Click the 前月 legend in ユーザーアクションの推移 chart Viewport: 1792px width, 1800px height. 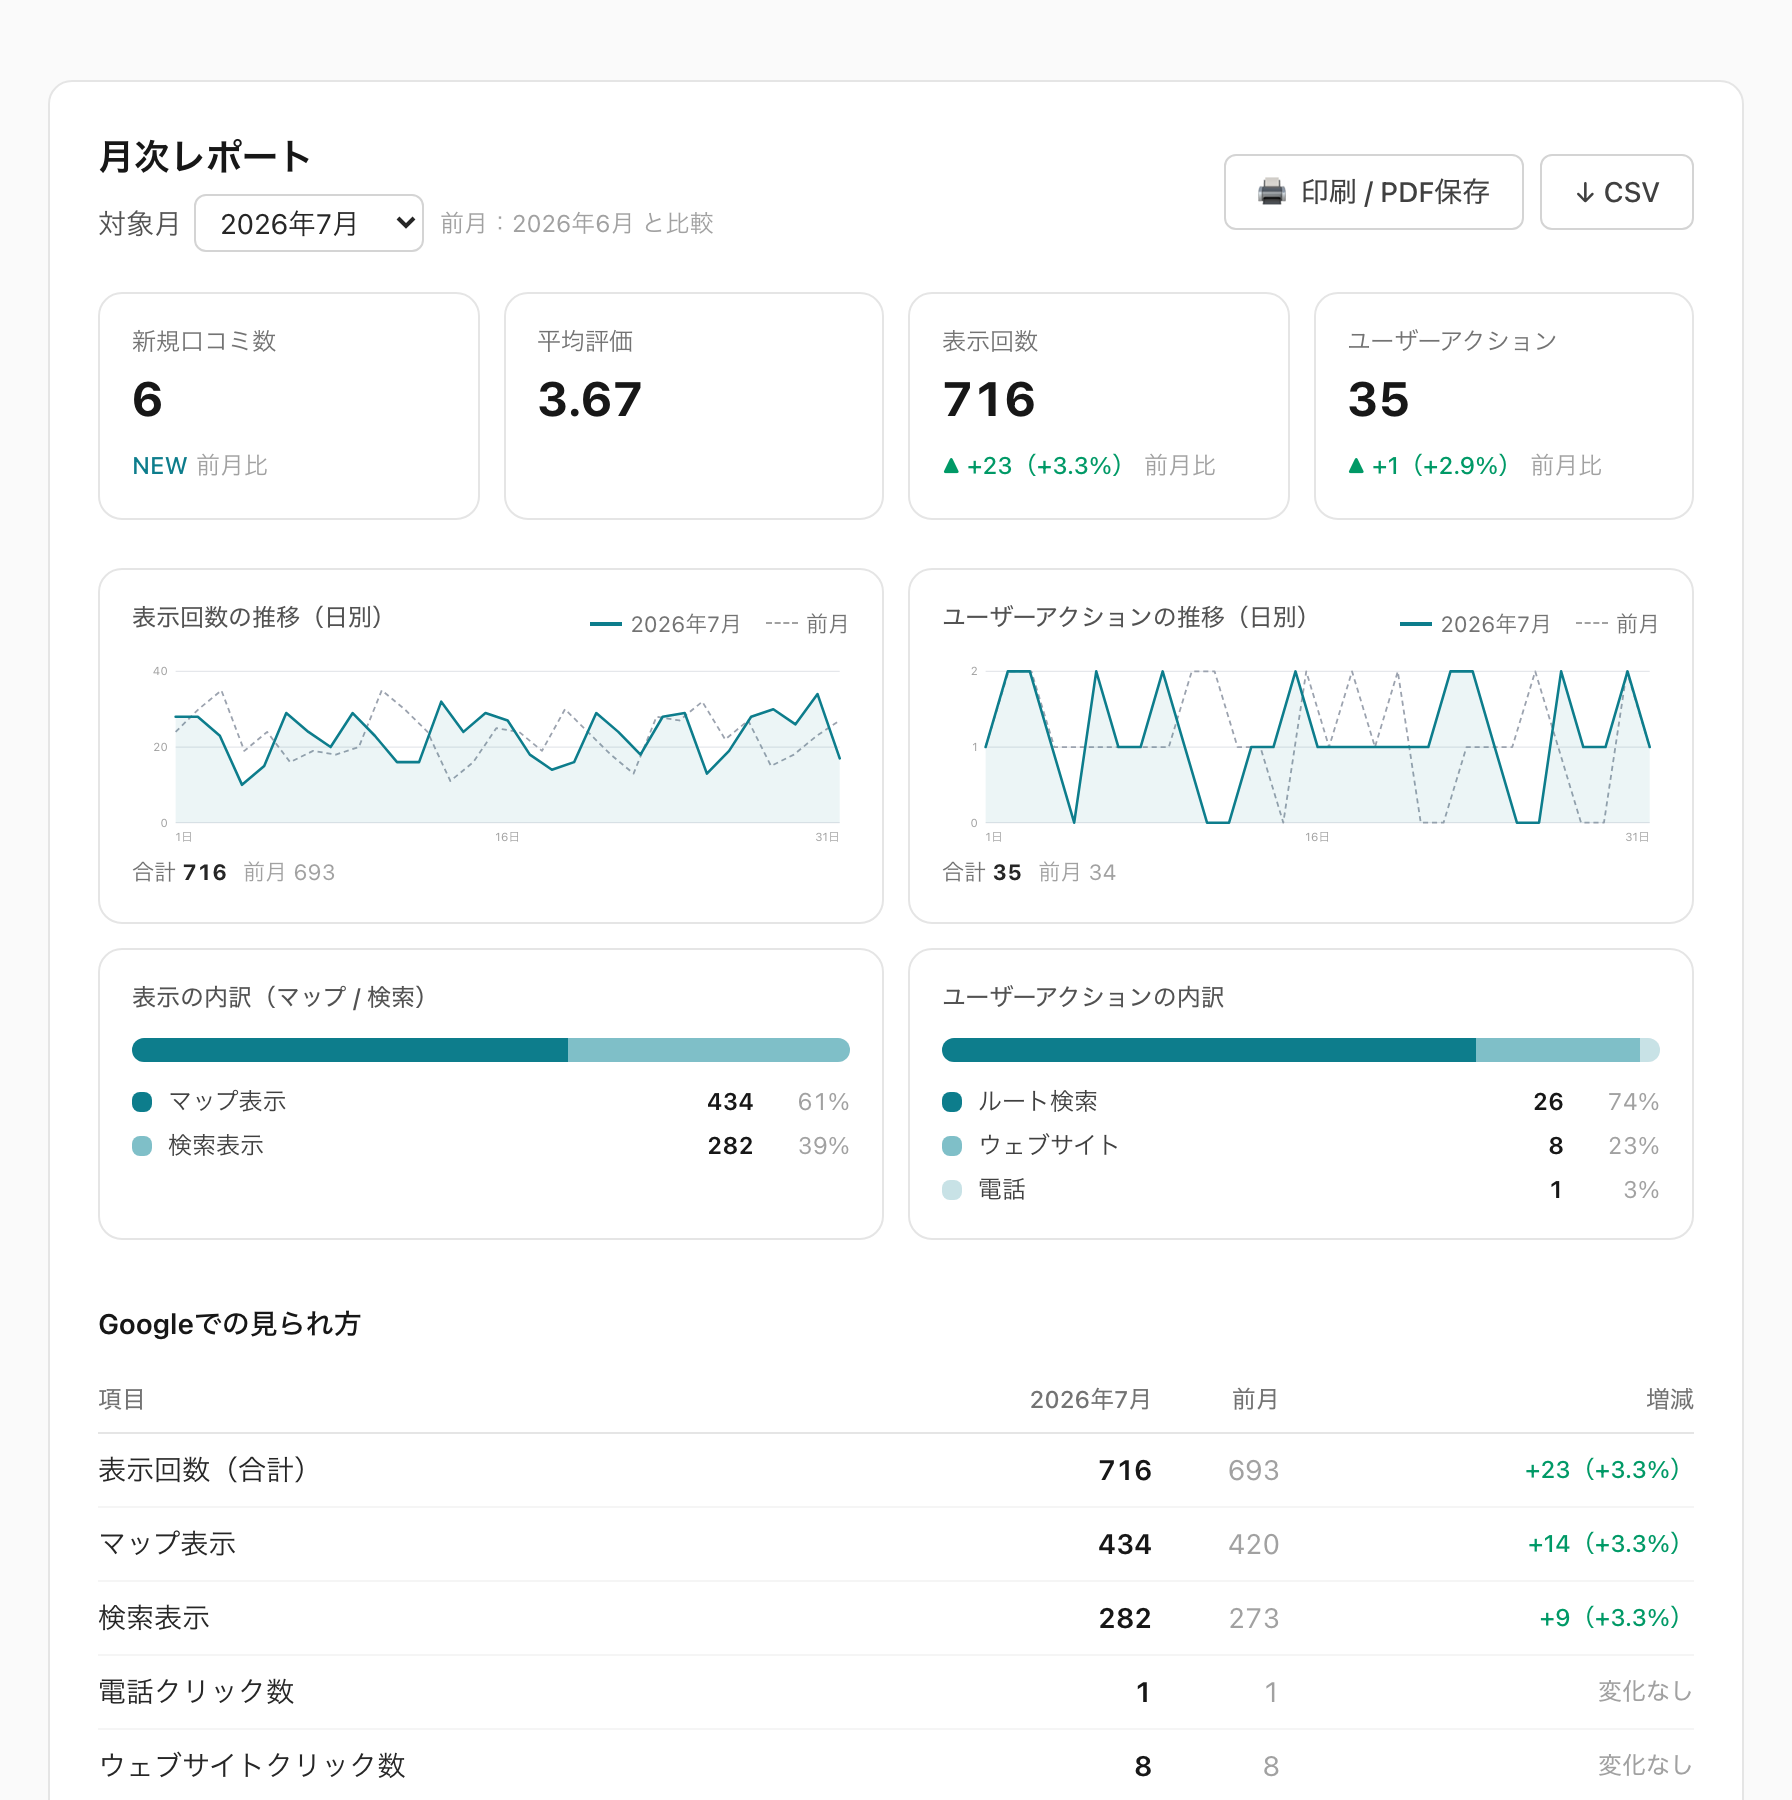pyautogui.click(x=1617, y=624)
